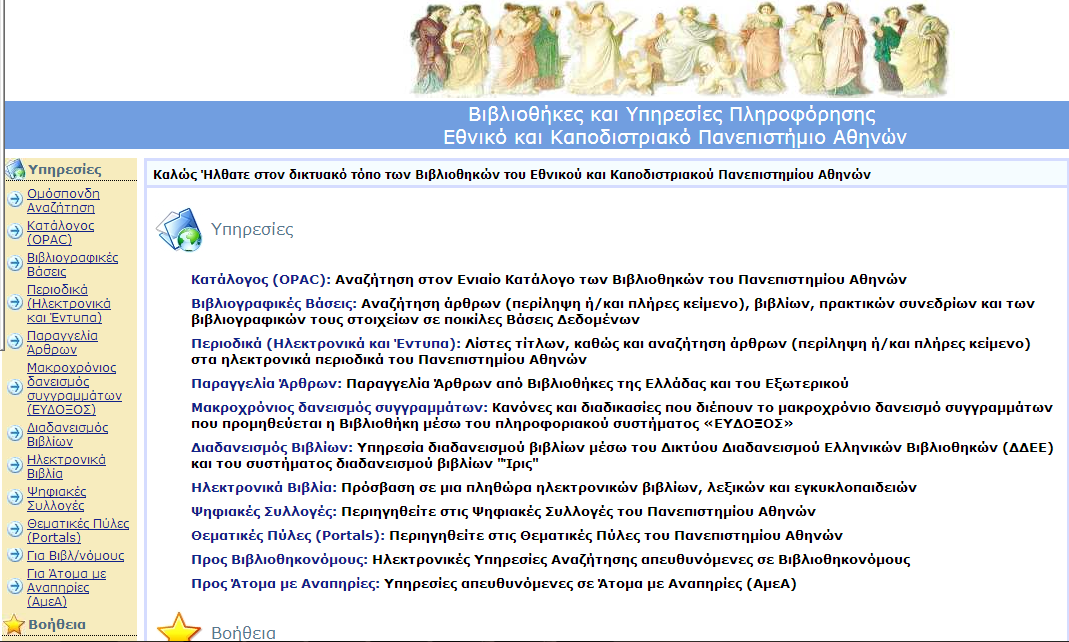
Task: Open Θεματικές Πύλες (Portals): main link
Action: point(288,536)
